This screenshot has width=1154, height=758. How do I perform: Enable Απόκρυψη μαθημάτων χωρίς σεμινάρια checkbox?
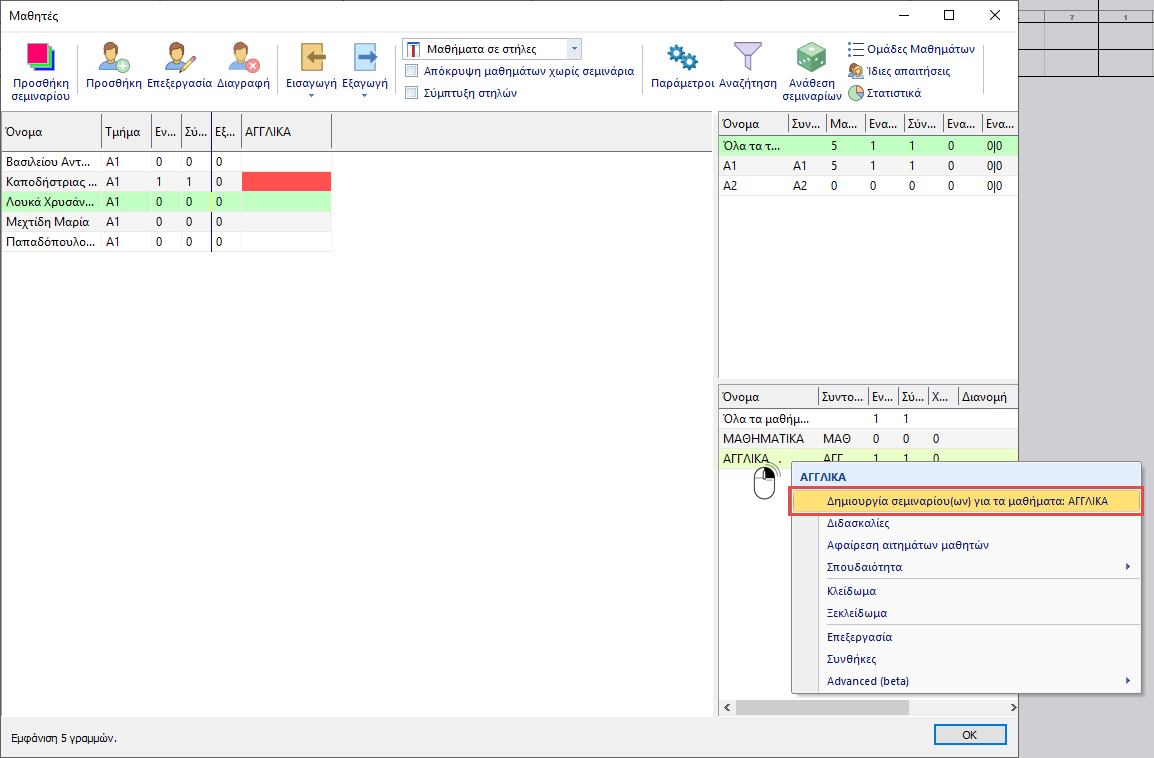411,72
